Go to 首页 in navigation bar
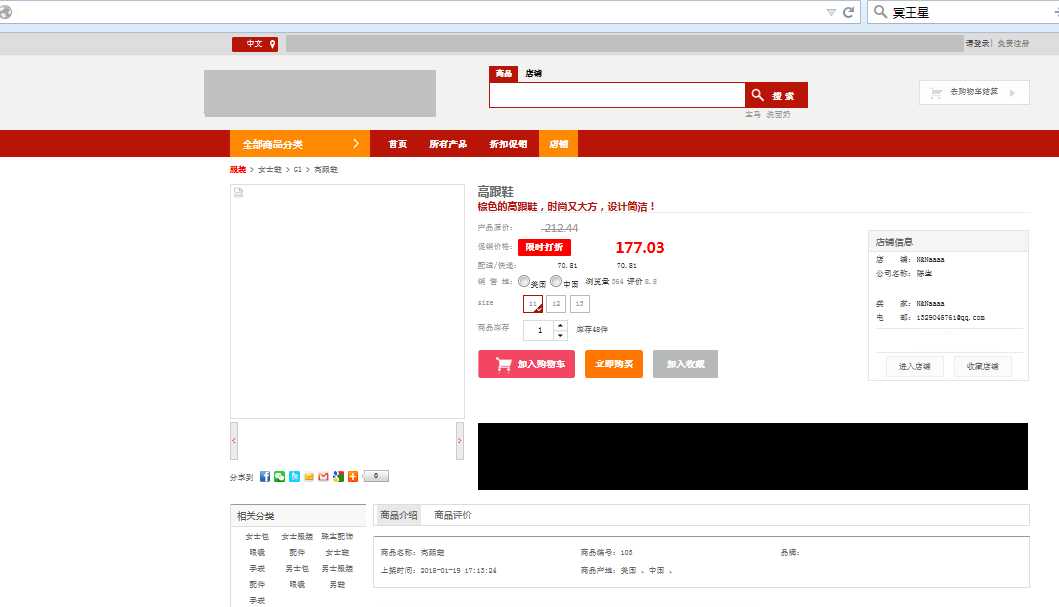 [398, 144]
